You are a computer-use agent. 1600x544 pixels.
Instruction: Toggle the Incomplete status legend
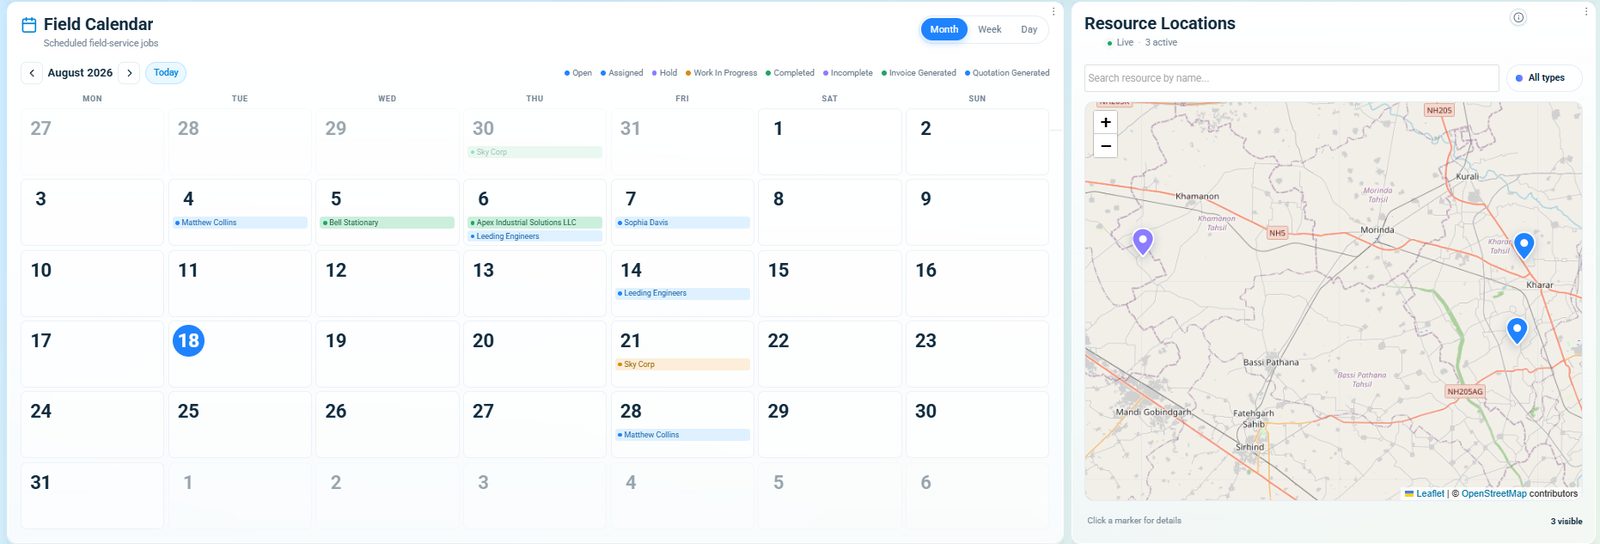click(848, 73)
